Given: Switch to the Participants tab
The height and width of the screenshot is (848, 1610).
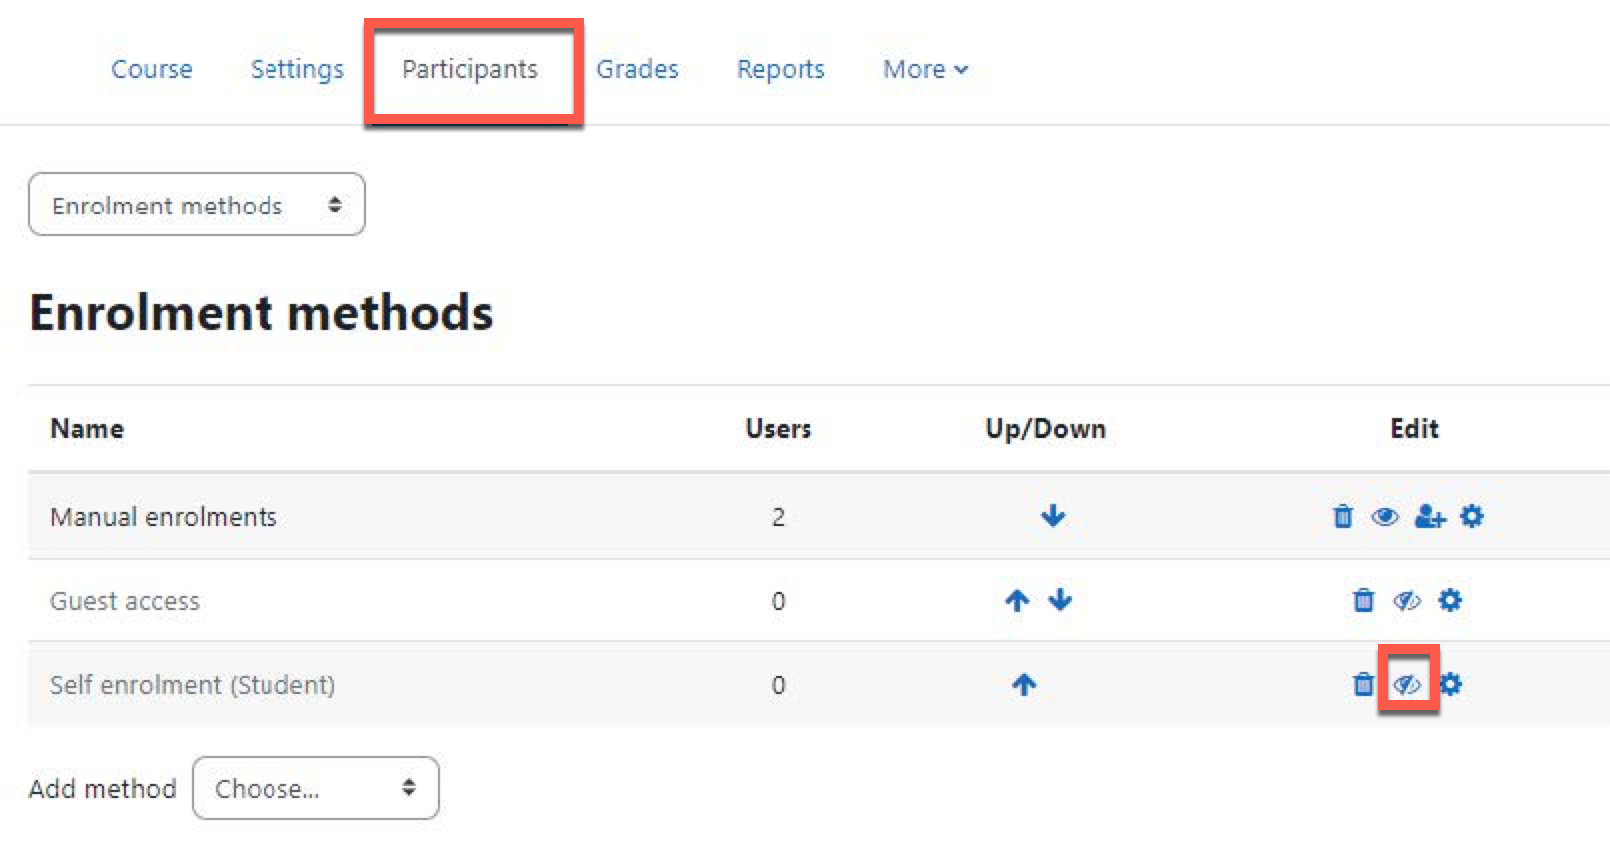Looking at the screenshot, I should click(470, 69).
